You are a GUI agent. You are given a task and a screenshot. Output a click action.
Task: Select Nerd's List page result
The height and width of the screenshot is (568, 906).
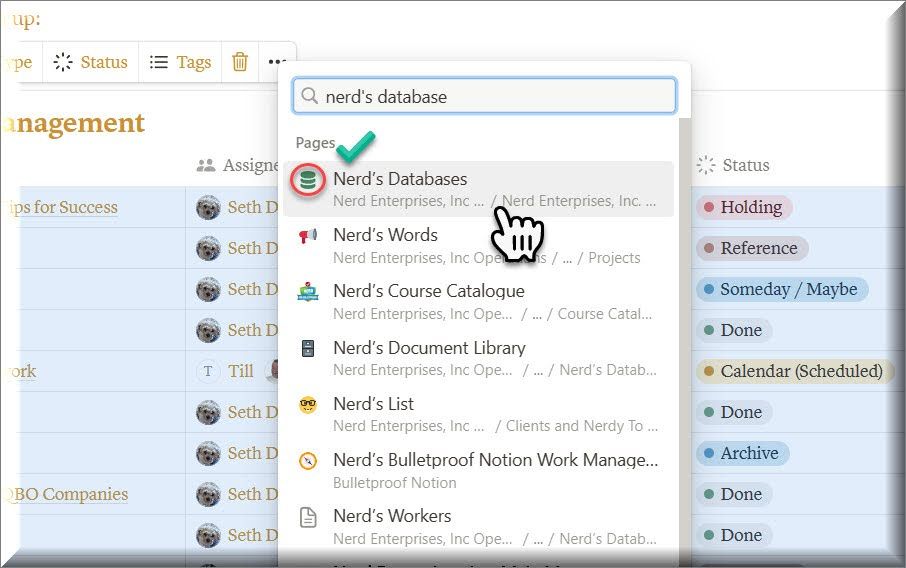(x=478, y=414)
